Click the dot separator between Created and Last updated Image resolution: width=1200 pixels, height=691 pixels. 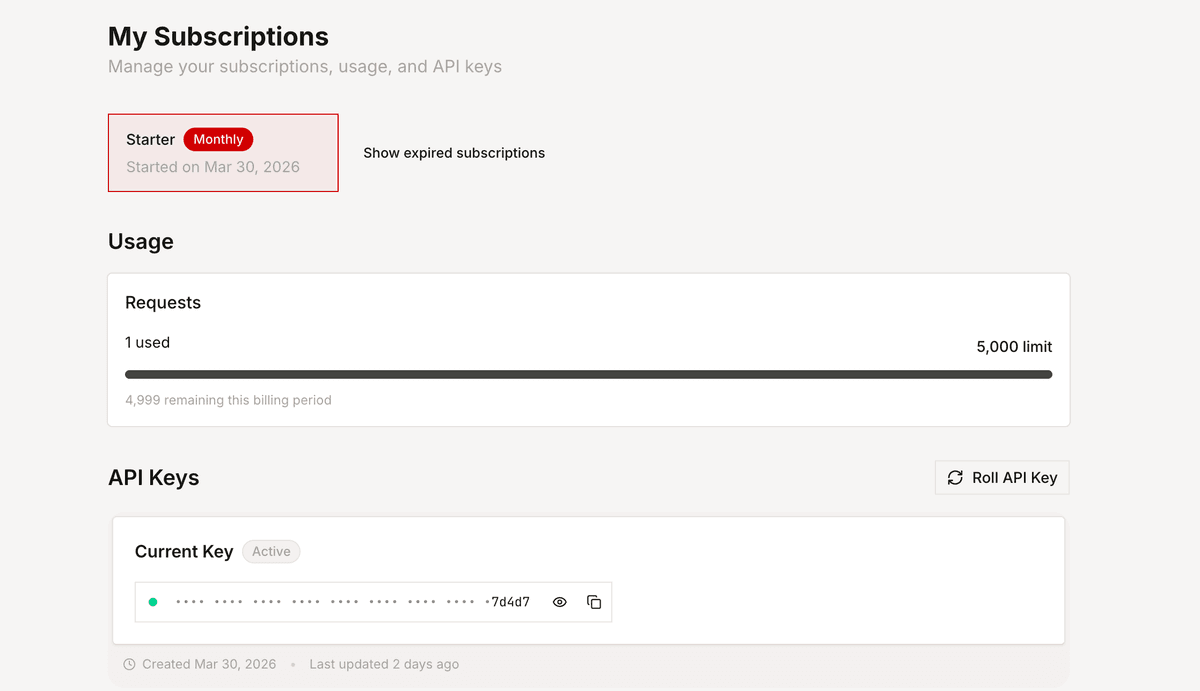[x=293, y=664]
